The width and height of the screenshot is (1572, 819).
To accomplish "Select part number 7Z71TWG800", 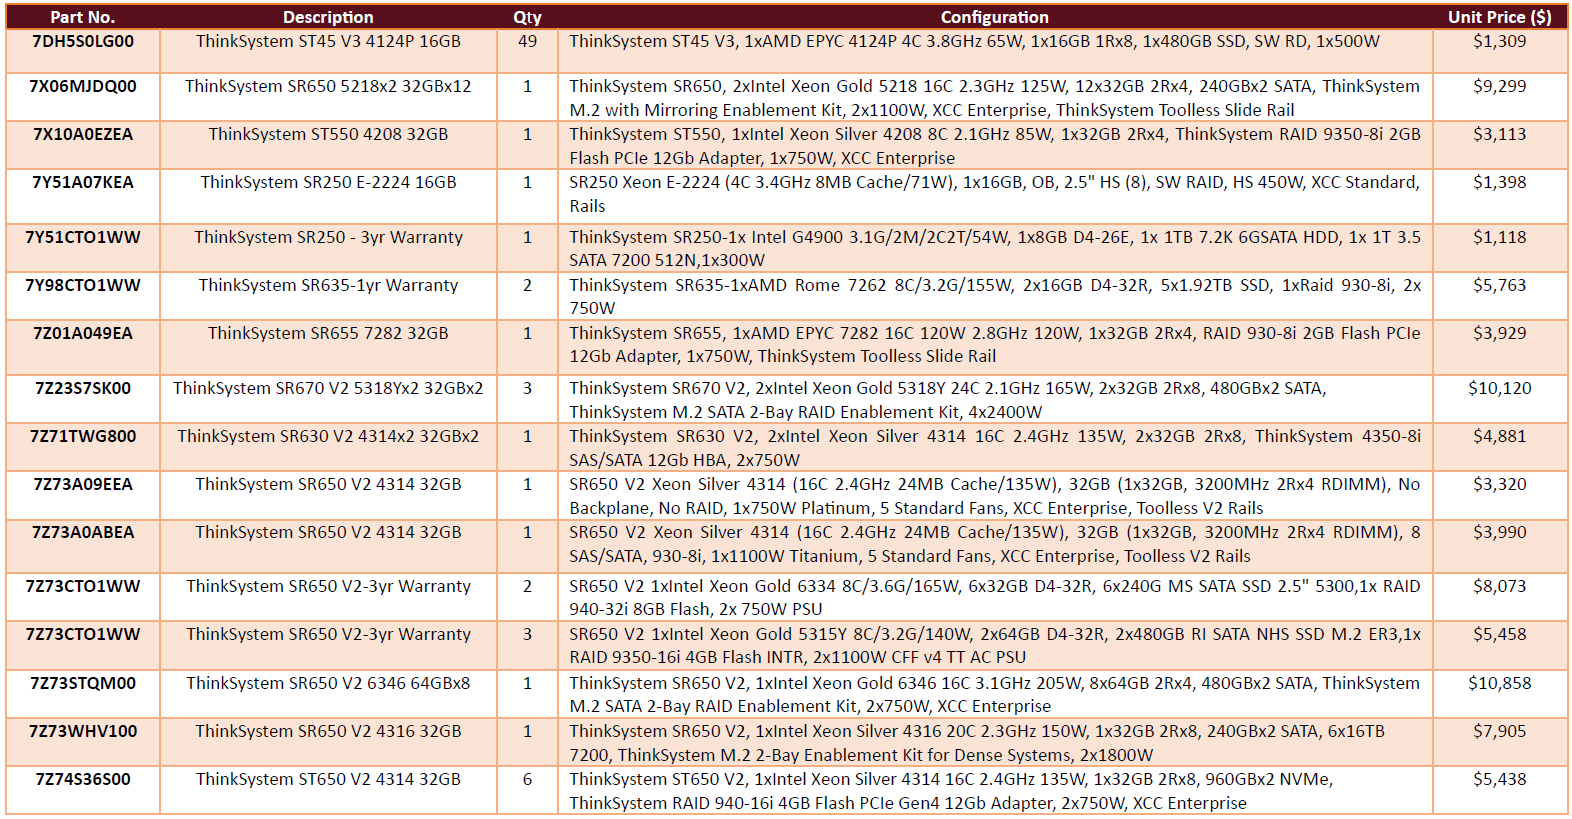I will [83, 436].
